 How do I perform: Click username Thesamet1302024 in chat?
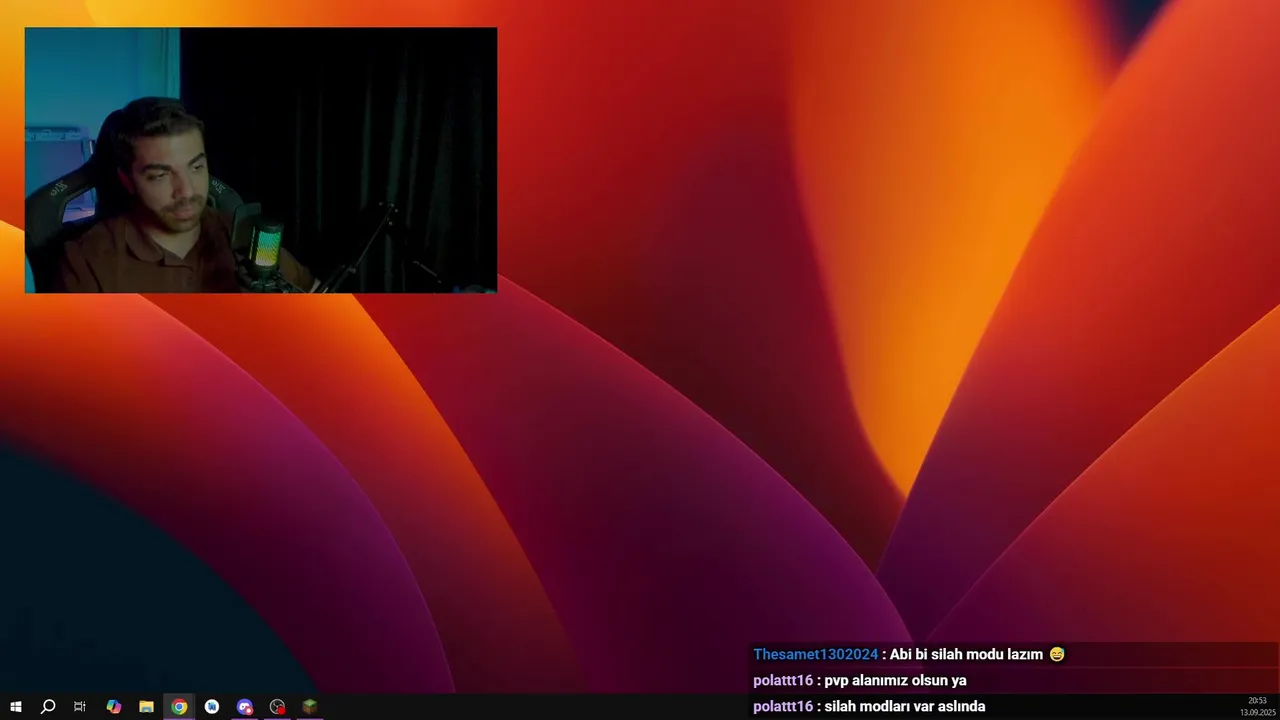coord(815,654)
